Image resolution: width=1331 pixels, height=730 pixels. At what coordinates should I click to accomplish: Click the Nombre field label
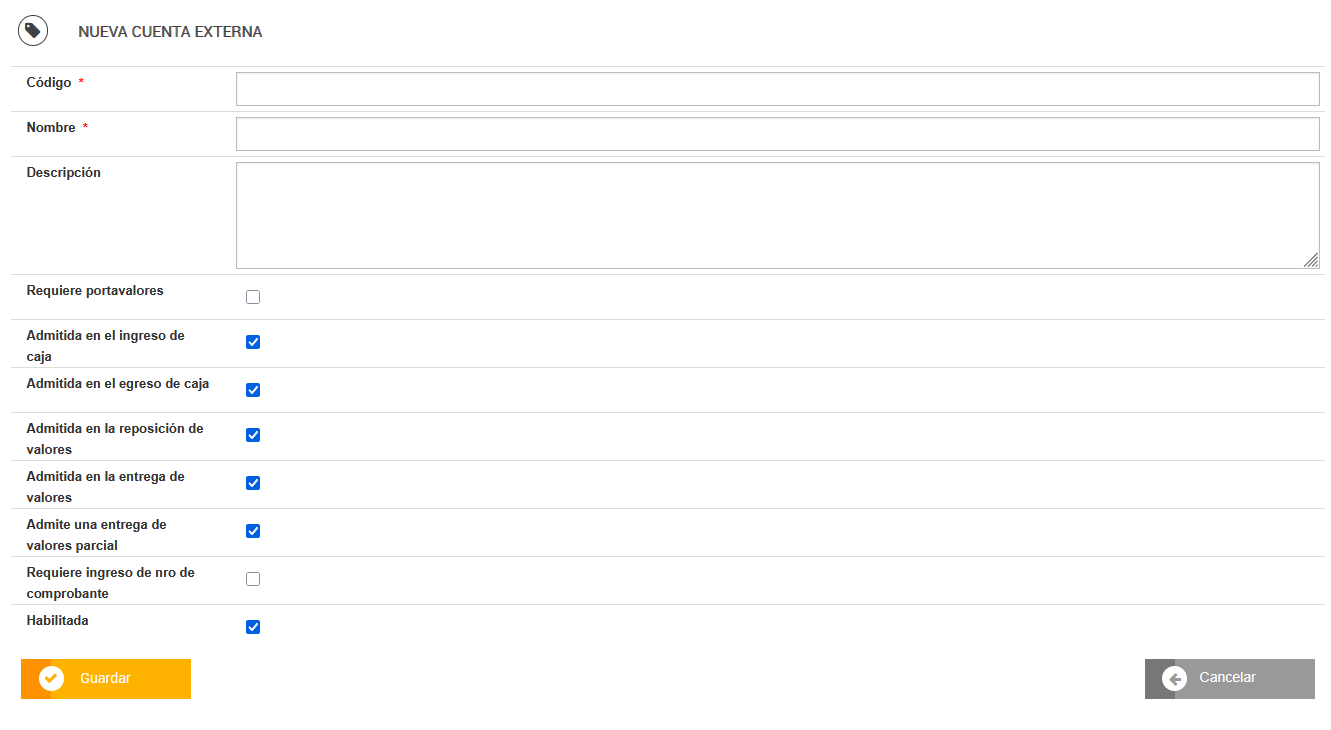(51, 128)
